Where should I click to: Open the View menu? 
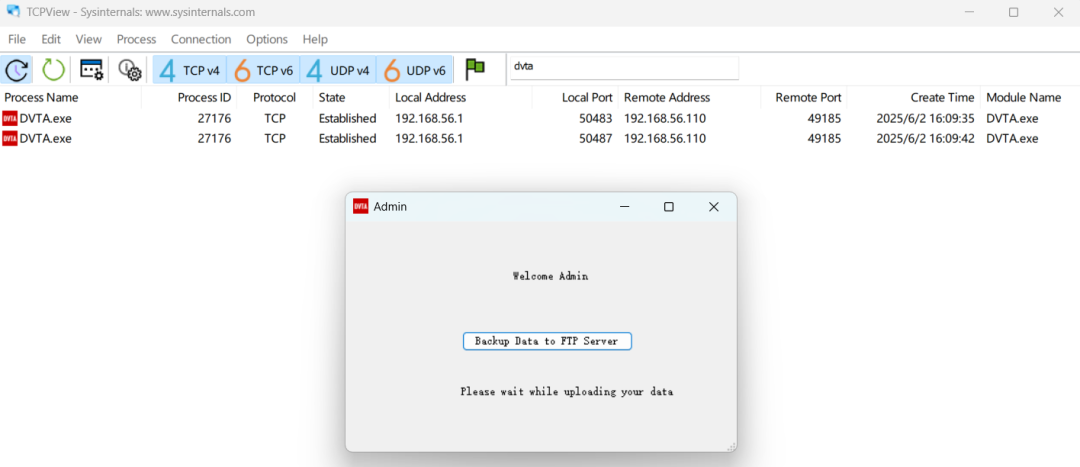tap(89, 39)
